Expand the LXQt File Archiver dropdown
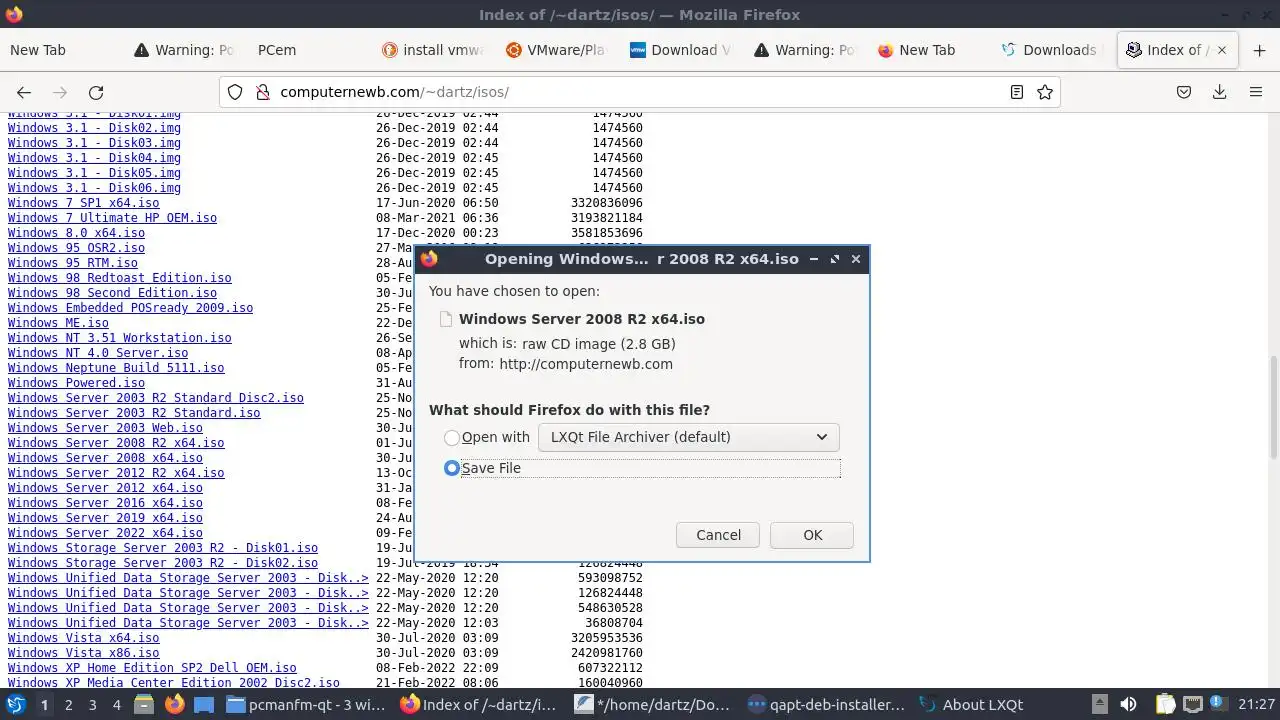1280x720 pixels. tap(688, 437)
